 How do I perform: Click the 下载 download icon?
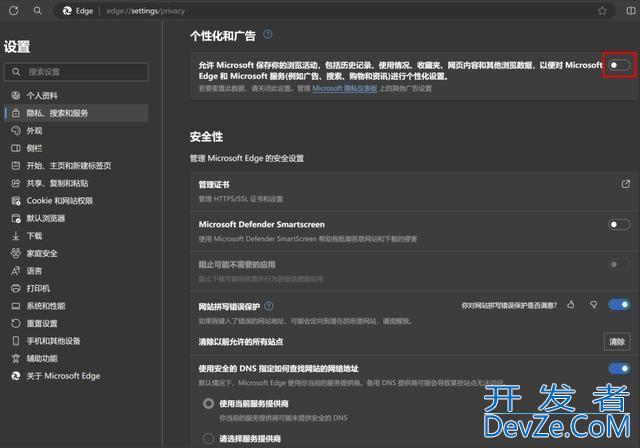click(x=16, y=236)
